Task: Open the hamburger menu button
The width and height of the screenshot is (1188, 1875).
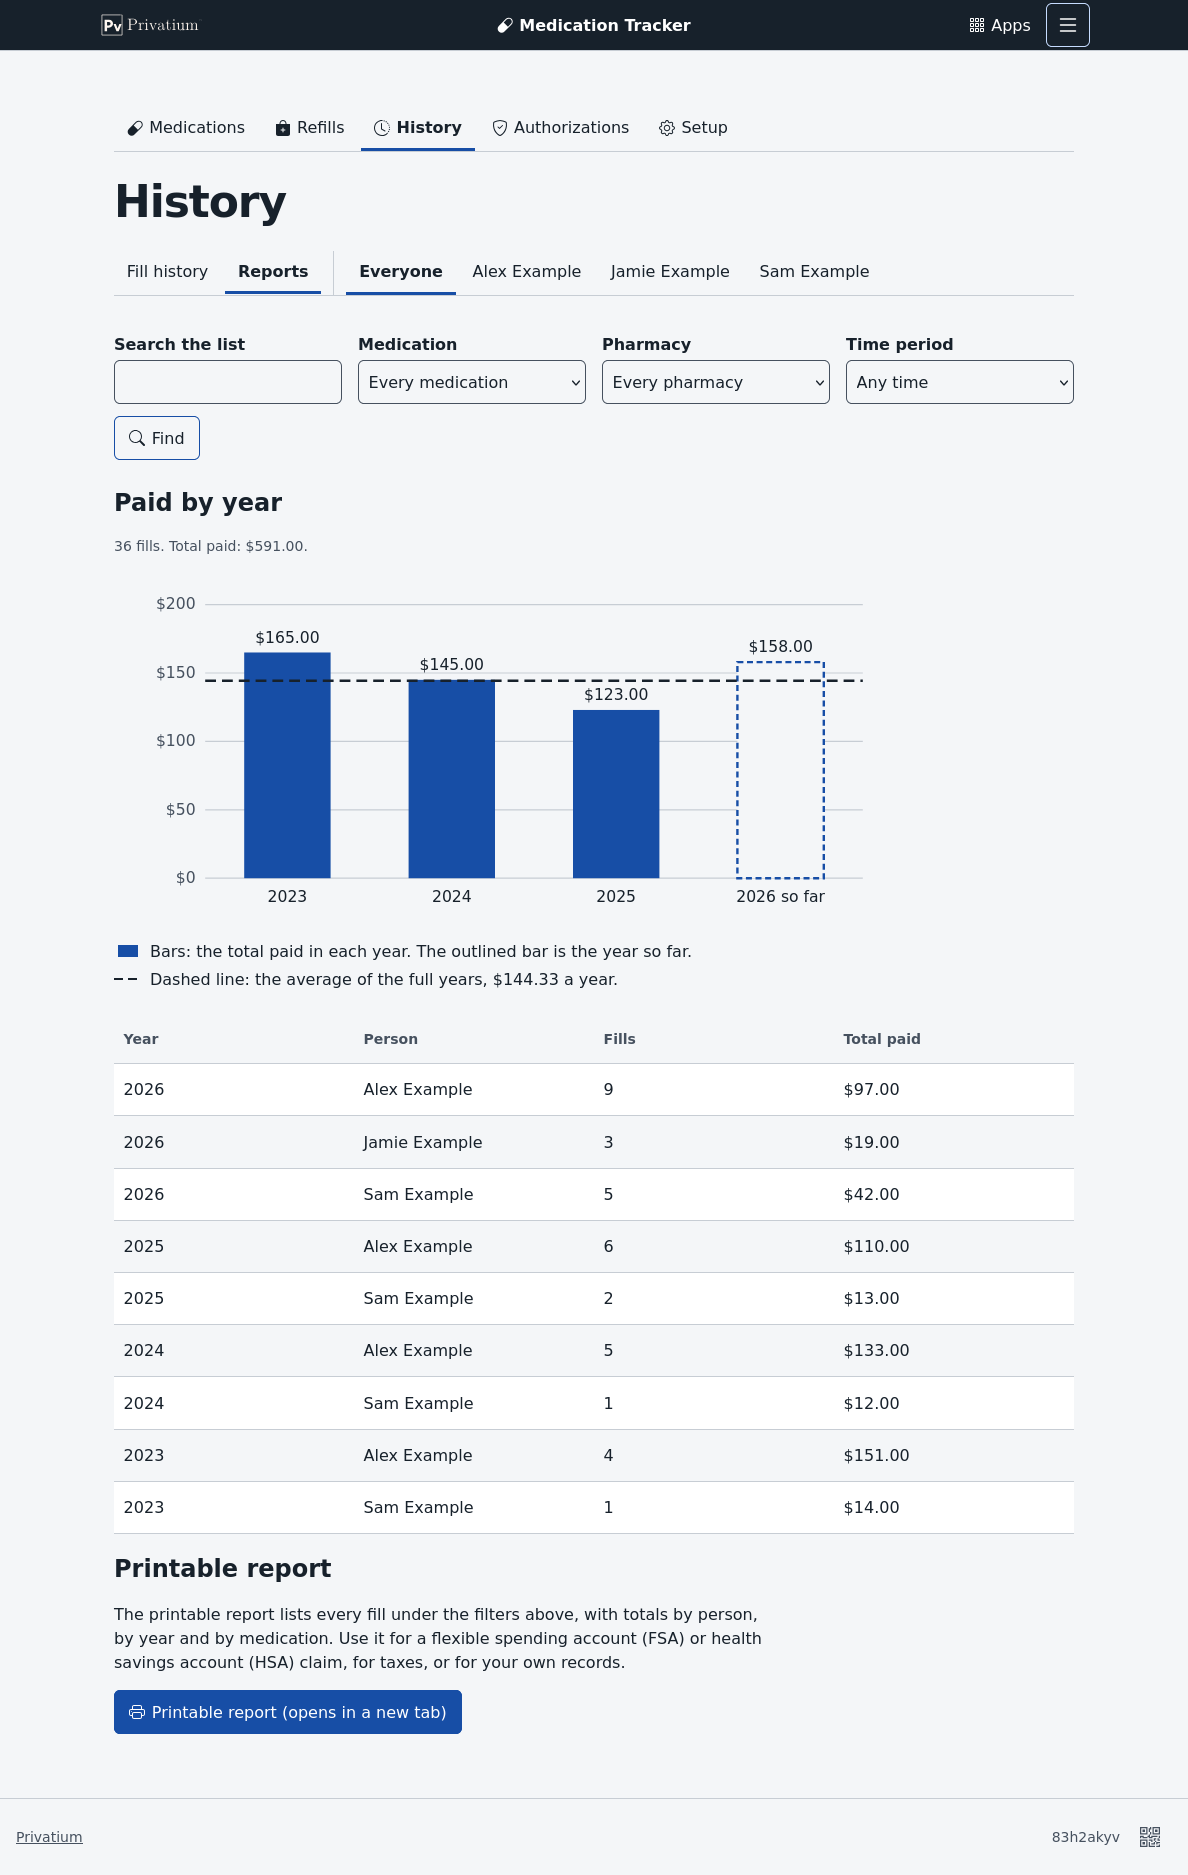Action: click(1068, 25)
